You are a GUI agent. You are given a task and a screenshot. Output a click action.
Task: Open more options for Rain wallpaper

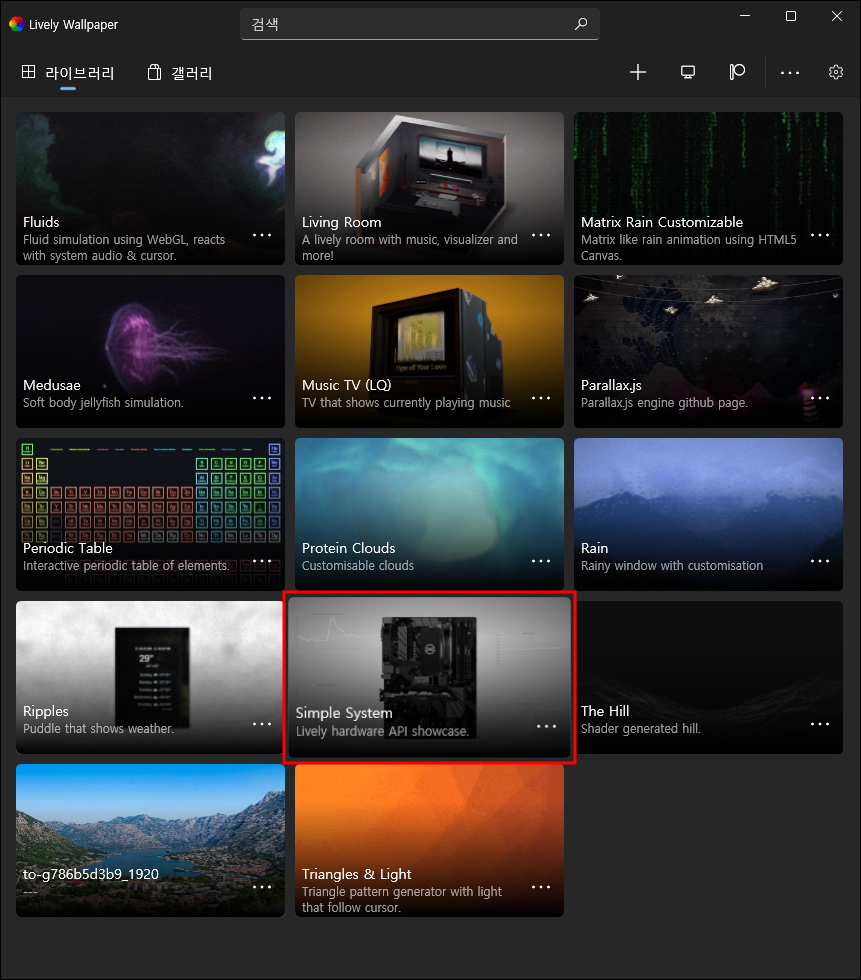(820, 561)
